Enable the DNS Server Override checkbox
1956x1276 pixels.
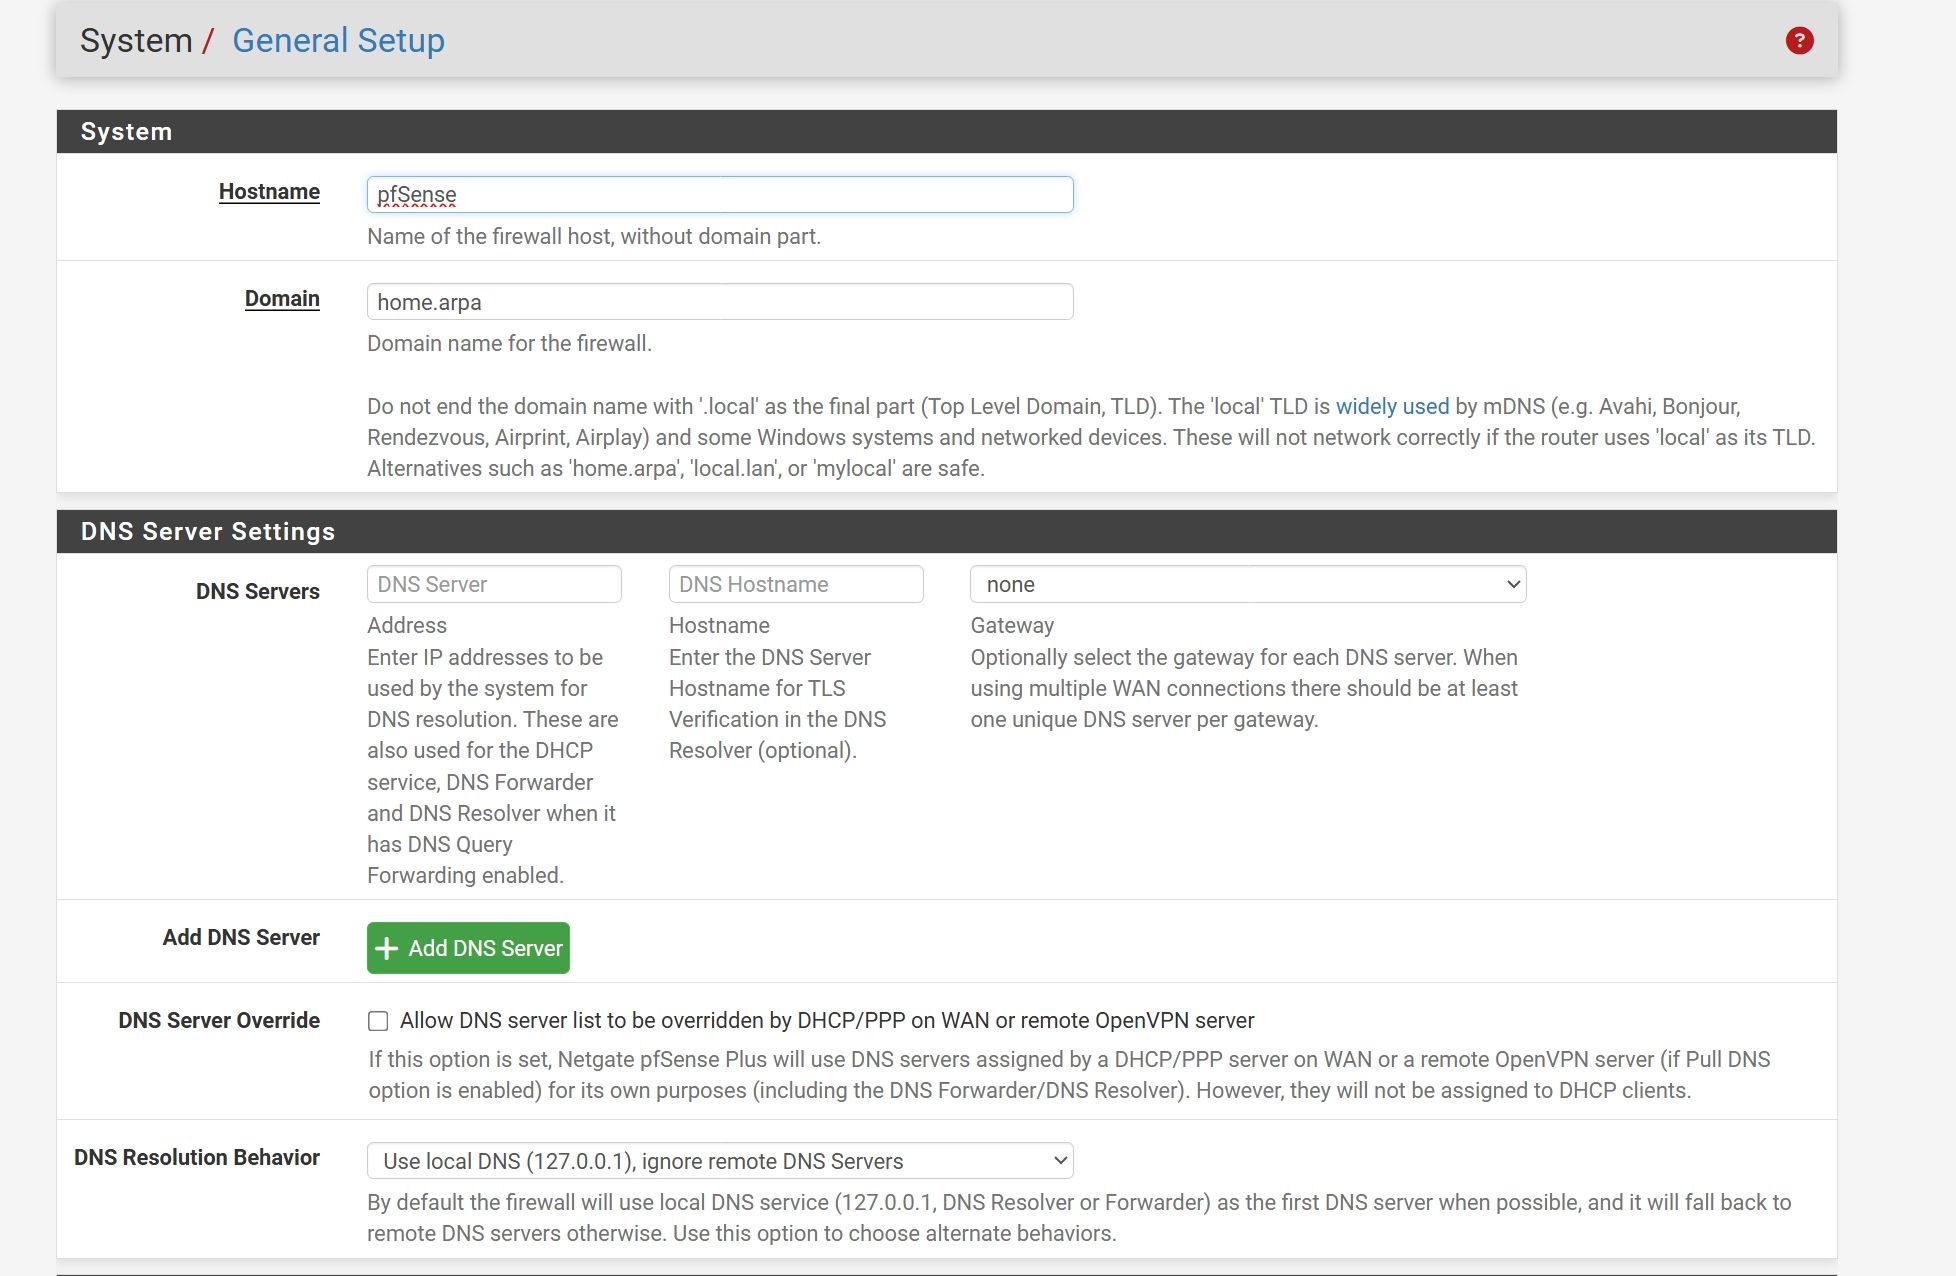pos(378,1021)
